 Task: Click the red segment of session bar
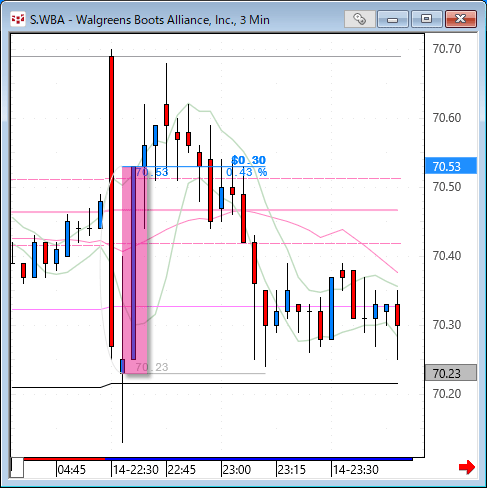[x=64, y=459]
